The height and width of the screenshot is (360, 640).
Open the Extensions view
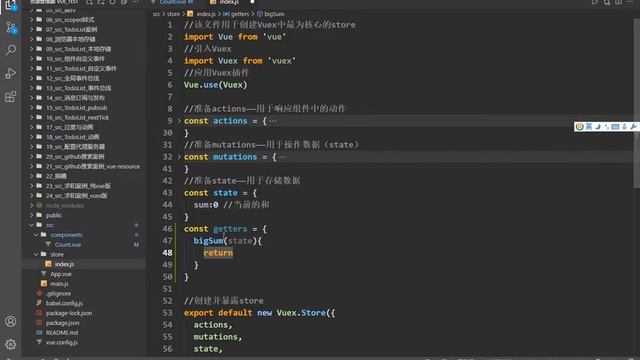click(x=11, y=97)
